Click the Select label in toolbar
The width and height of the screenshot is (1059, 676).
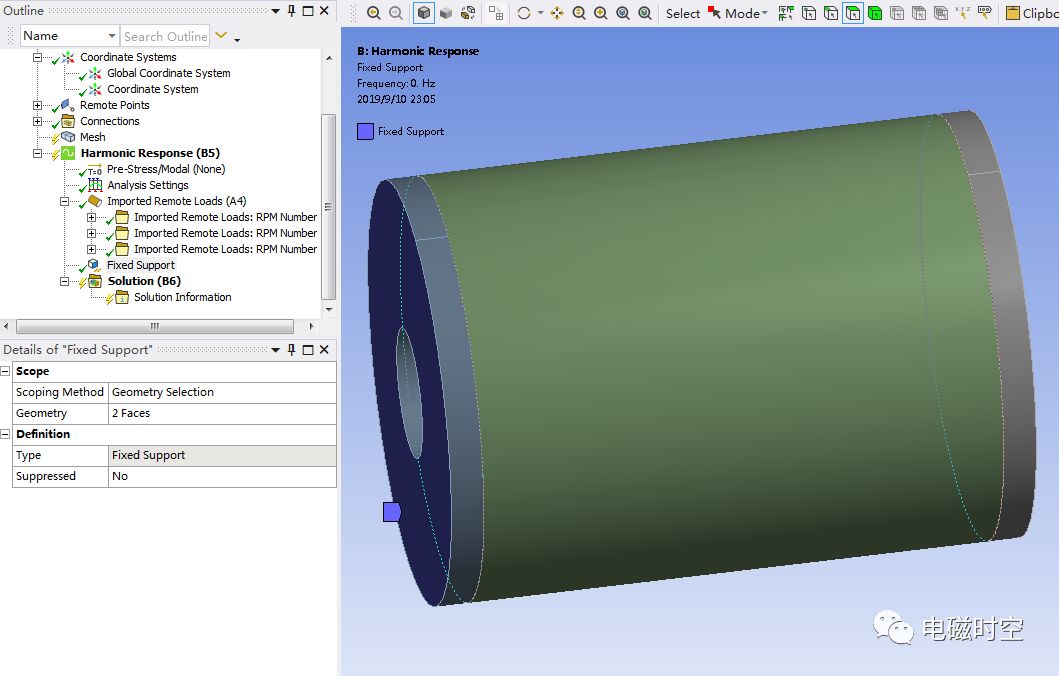(x=682, y=14)
